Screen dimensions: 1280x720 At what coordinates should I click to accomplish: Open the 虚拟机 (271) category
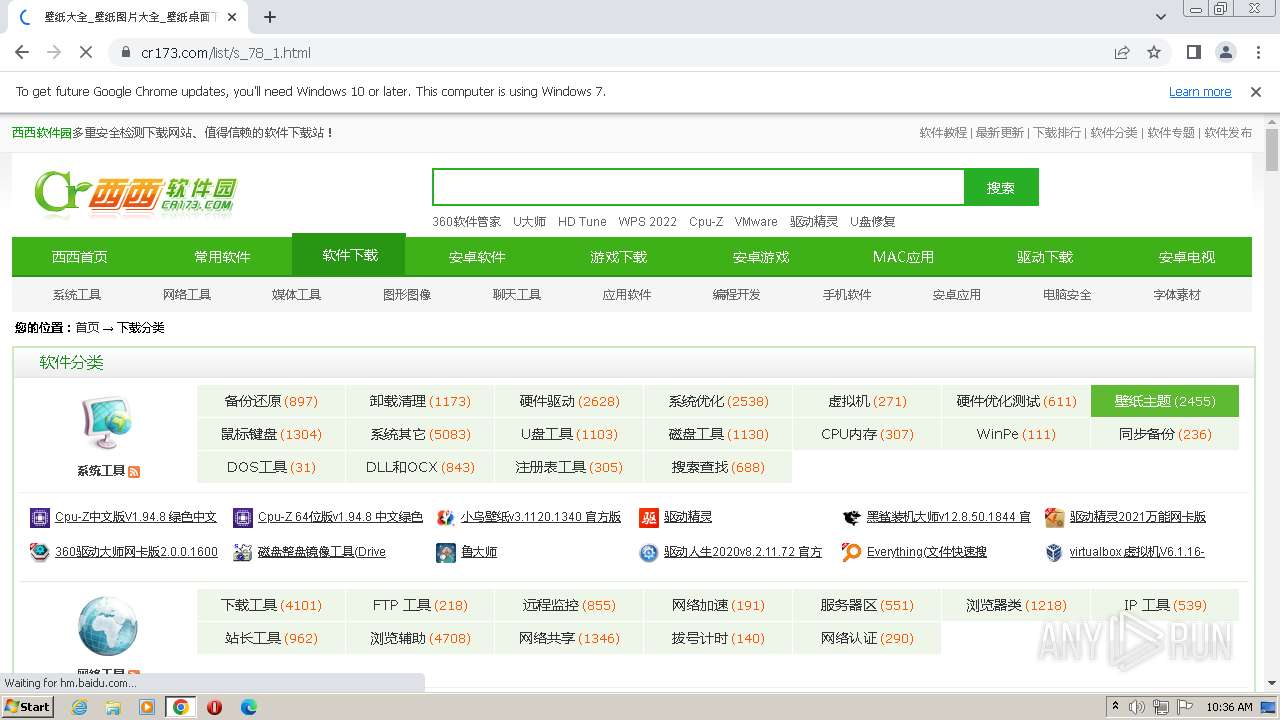[x=867, y=401]
